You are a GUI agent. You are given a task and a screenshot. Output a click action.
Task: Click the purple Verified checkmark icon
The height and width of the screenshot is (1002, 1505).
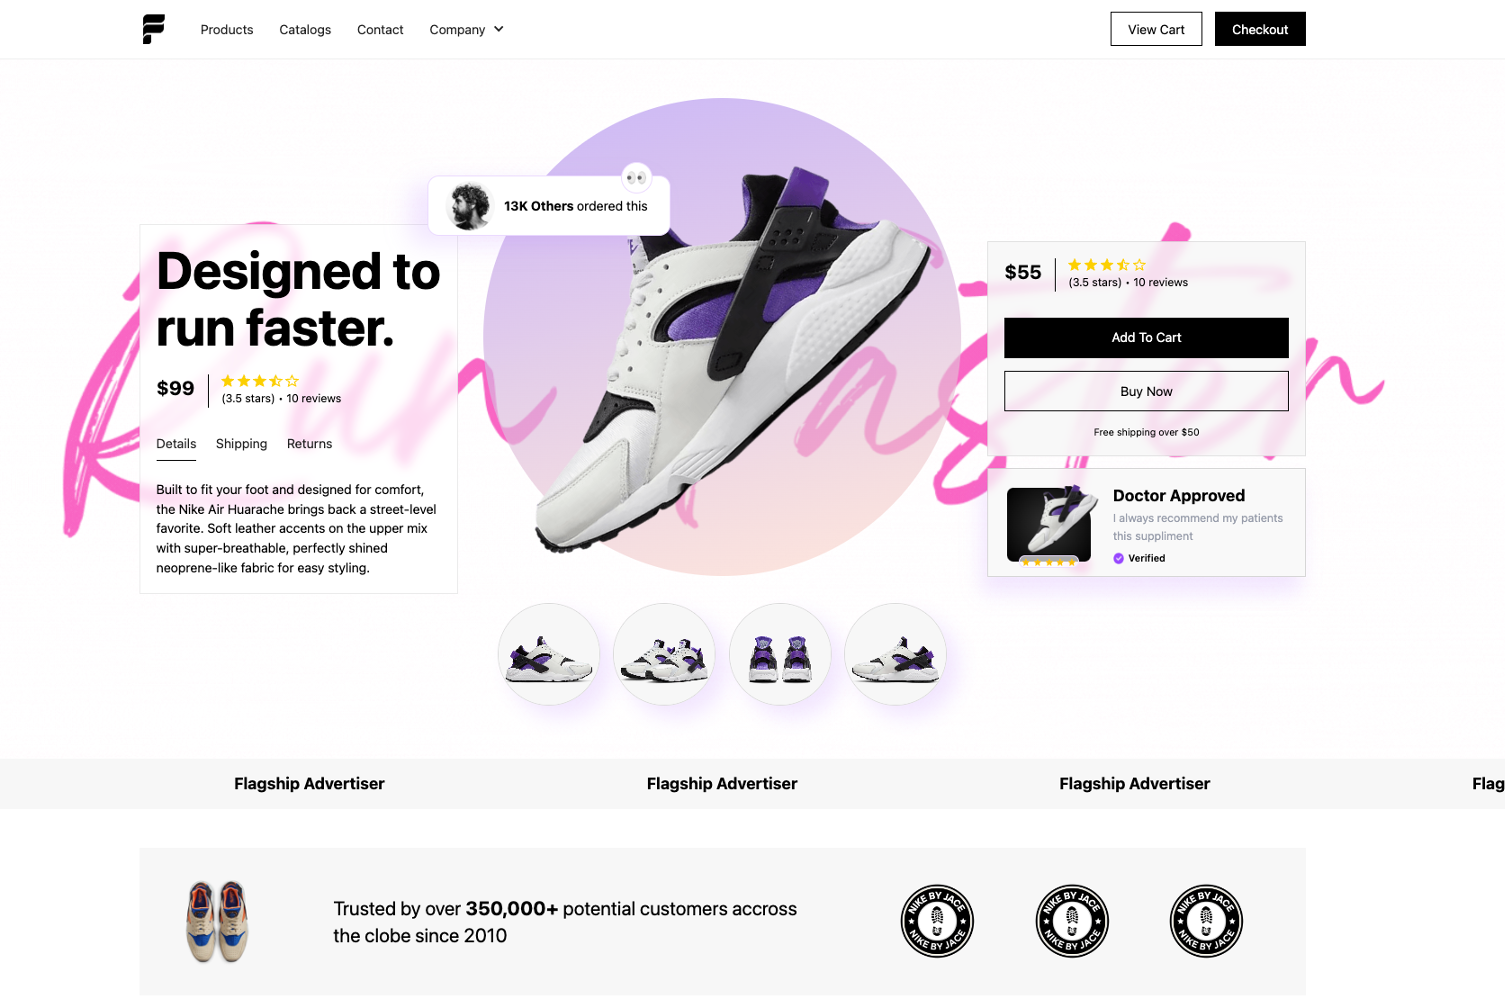[x=1118, y=559]
